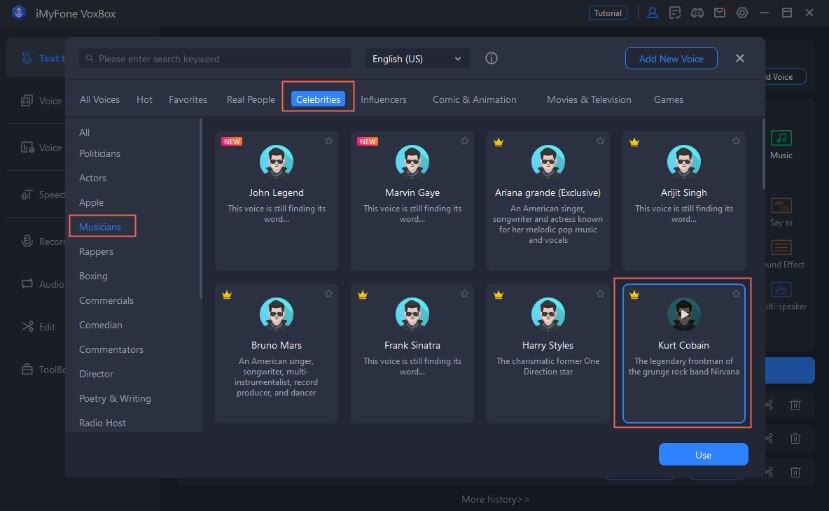Screen dimensions: 829x511
Task: Switch to the All Voices tab
Action: click(x=99, y=99)
